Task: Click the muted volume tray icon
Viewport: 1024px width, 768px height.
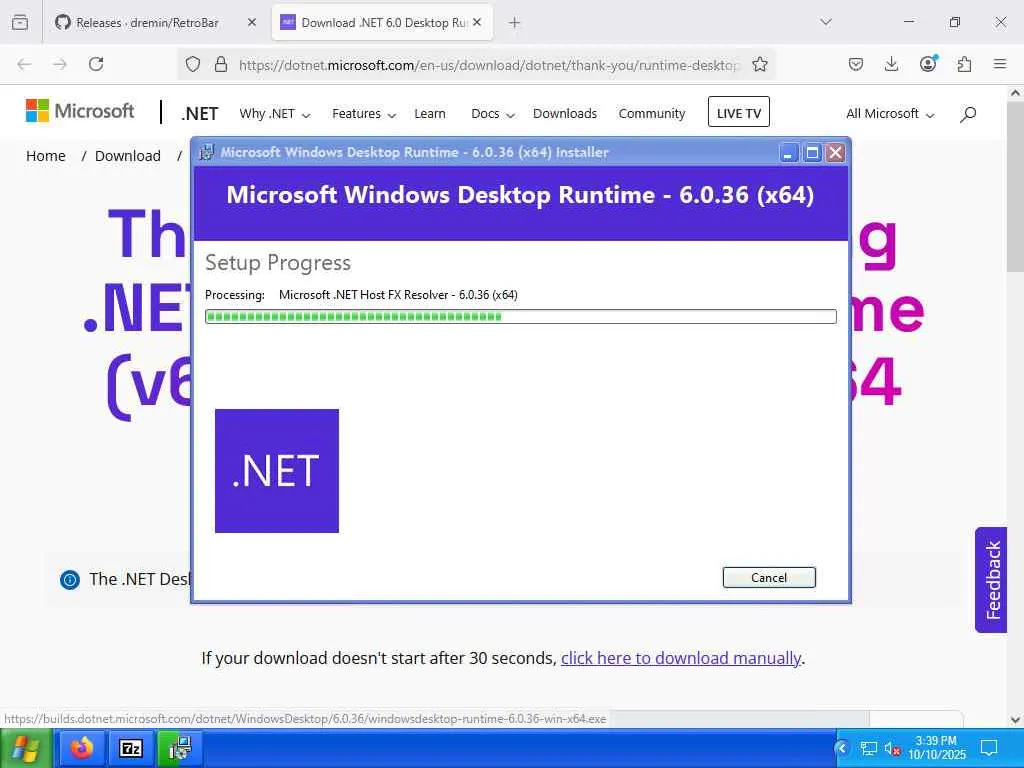Action: pos(893,749)
